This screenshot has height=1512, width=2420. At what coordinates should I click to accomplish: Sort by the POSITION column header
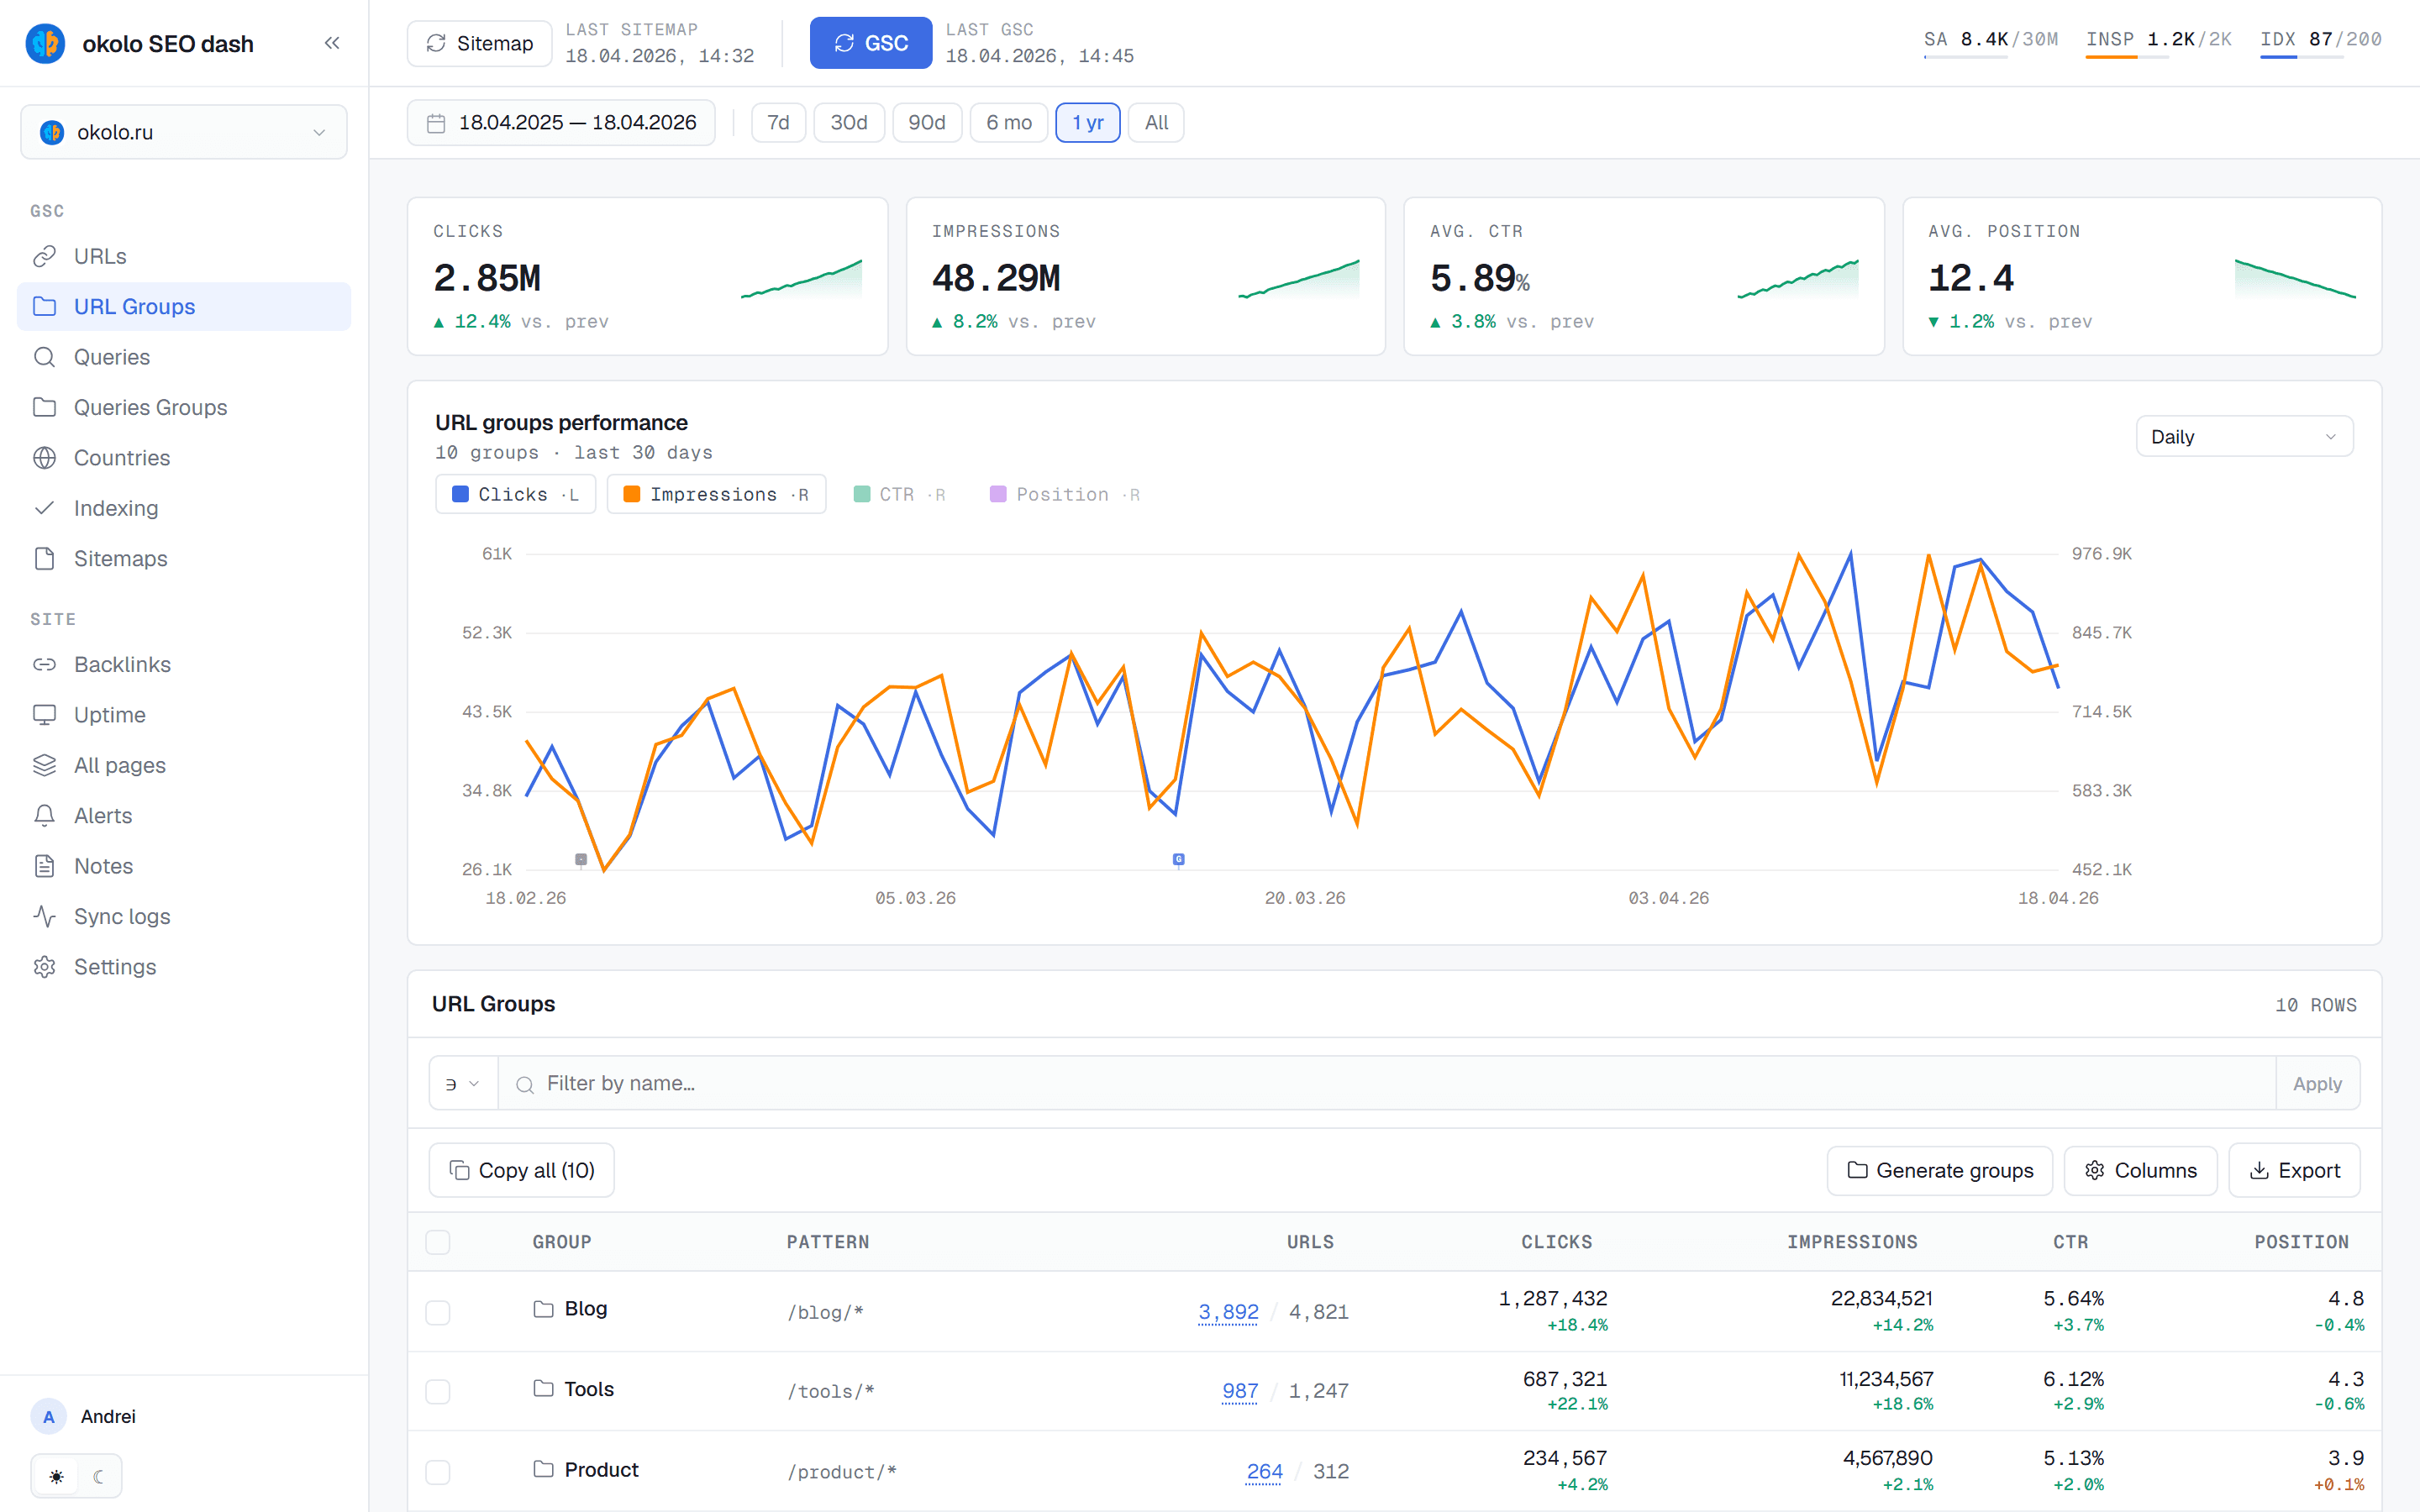click(2301, 1242)
